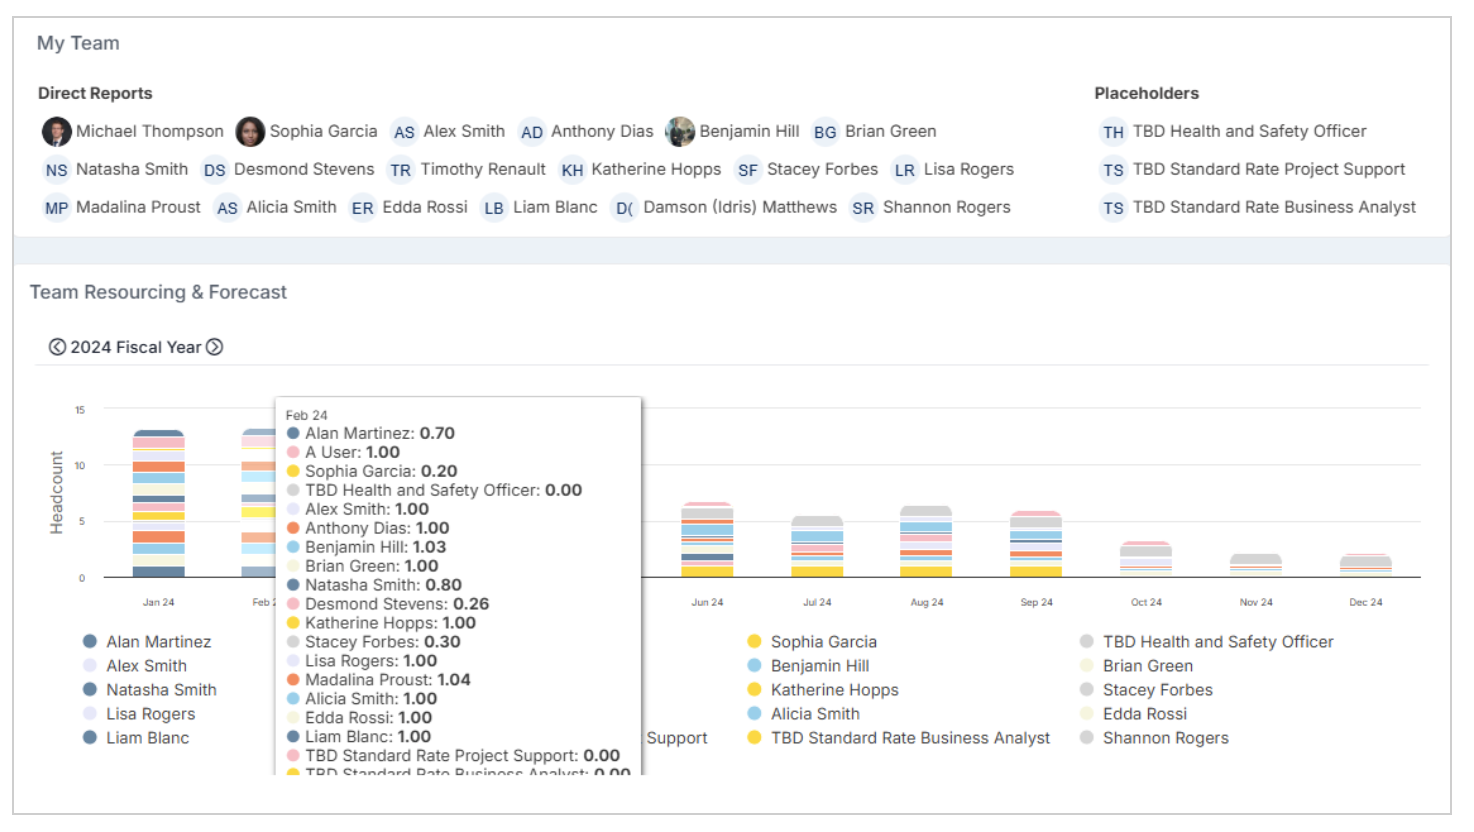Image resolution: width=1474 pixels, height=832 pixels.
Task: Toggle Alex Smith series in chart legend
Action: point(135,666)
